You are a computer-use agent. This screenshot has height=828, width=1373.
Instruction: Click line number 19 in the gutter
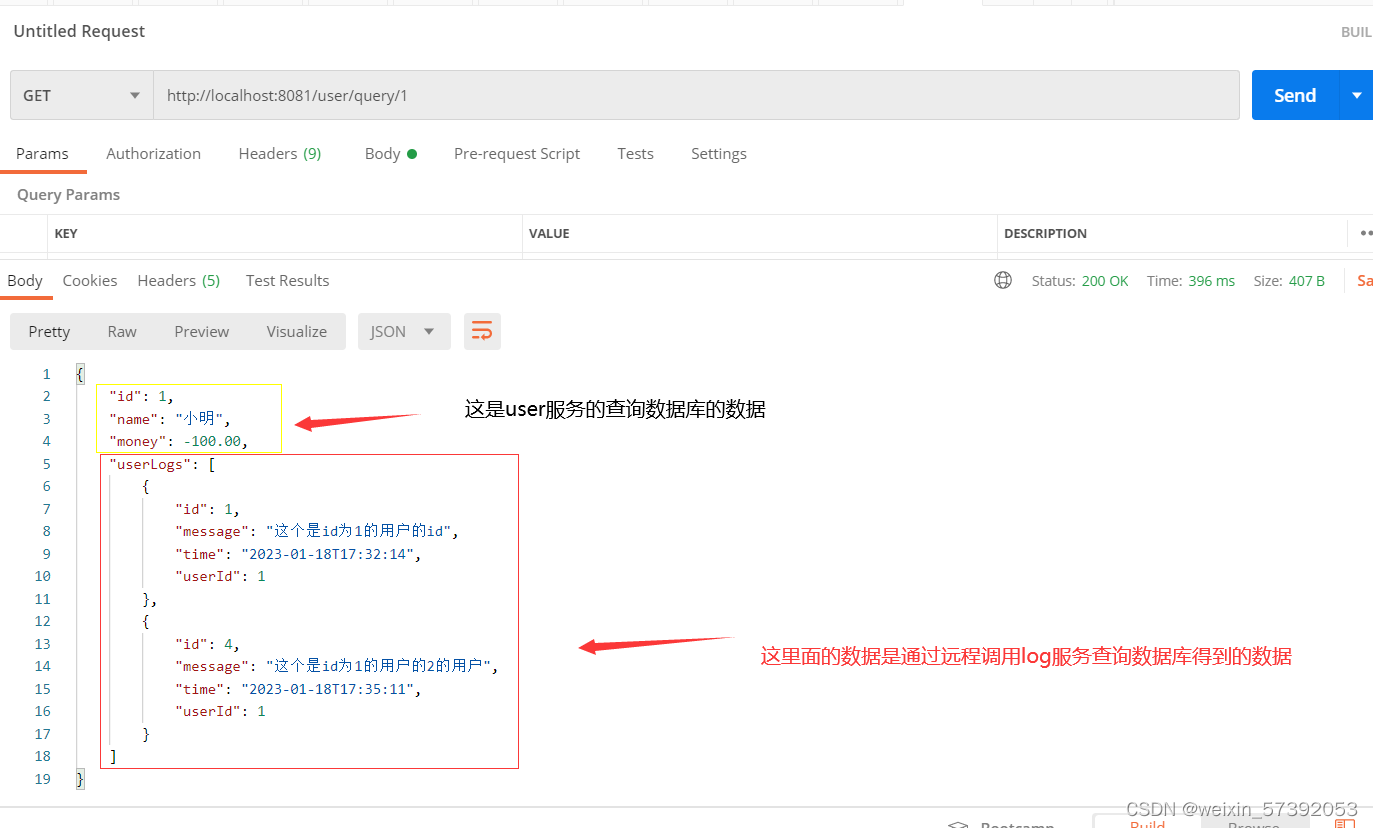point(42,779)
